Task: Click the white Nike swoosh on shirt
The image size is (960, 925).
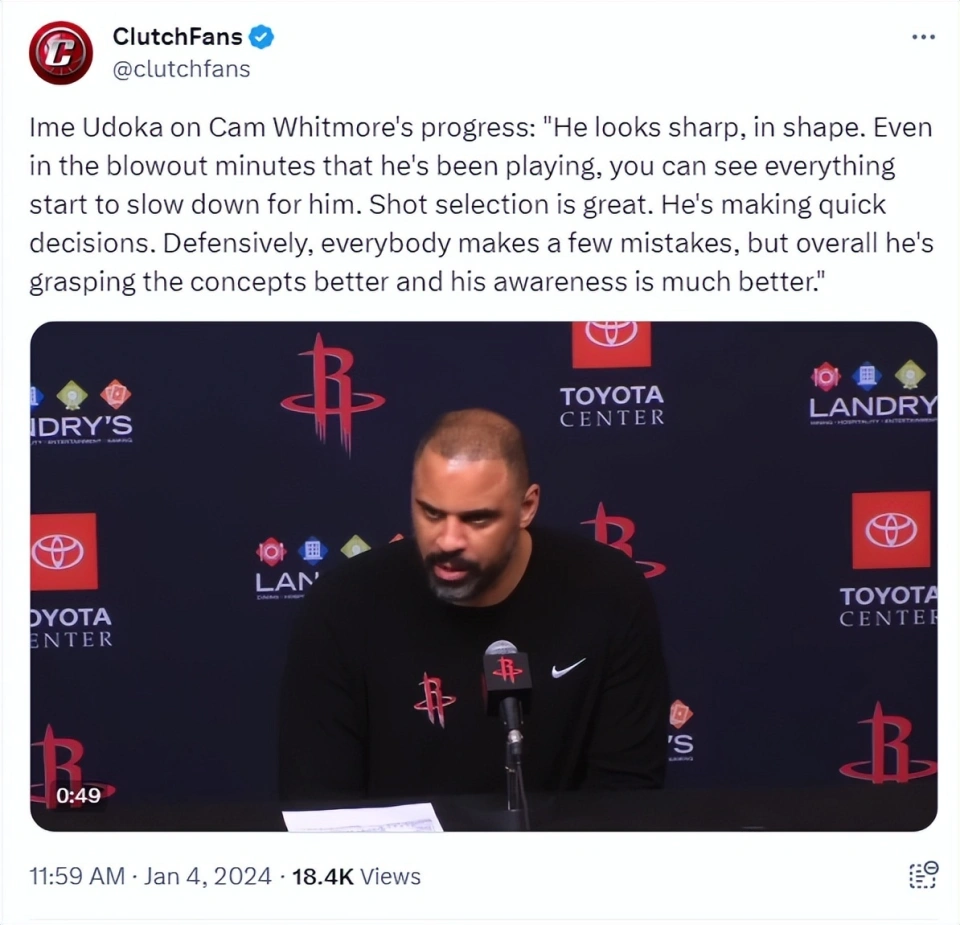Action: [x=568, y=668]
